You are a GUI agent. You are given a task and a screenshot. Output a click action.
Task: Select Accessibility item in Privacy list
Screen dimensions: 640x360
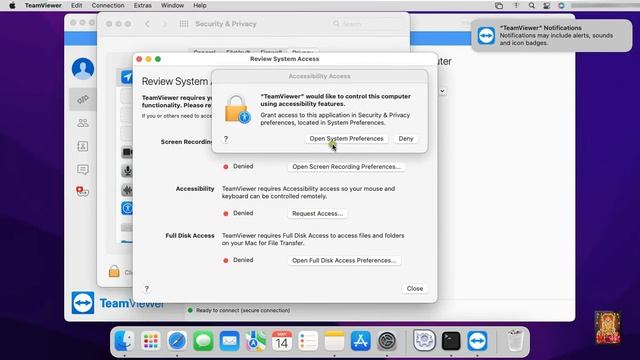127,208
